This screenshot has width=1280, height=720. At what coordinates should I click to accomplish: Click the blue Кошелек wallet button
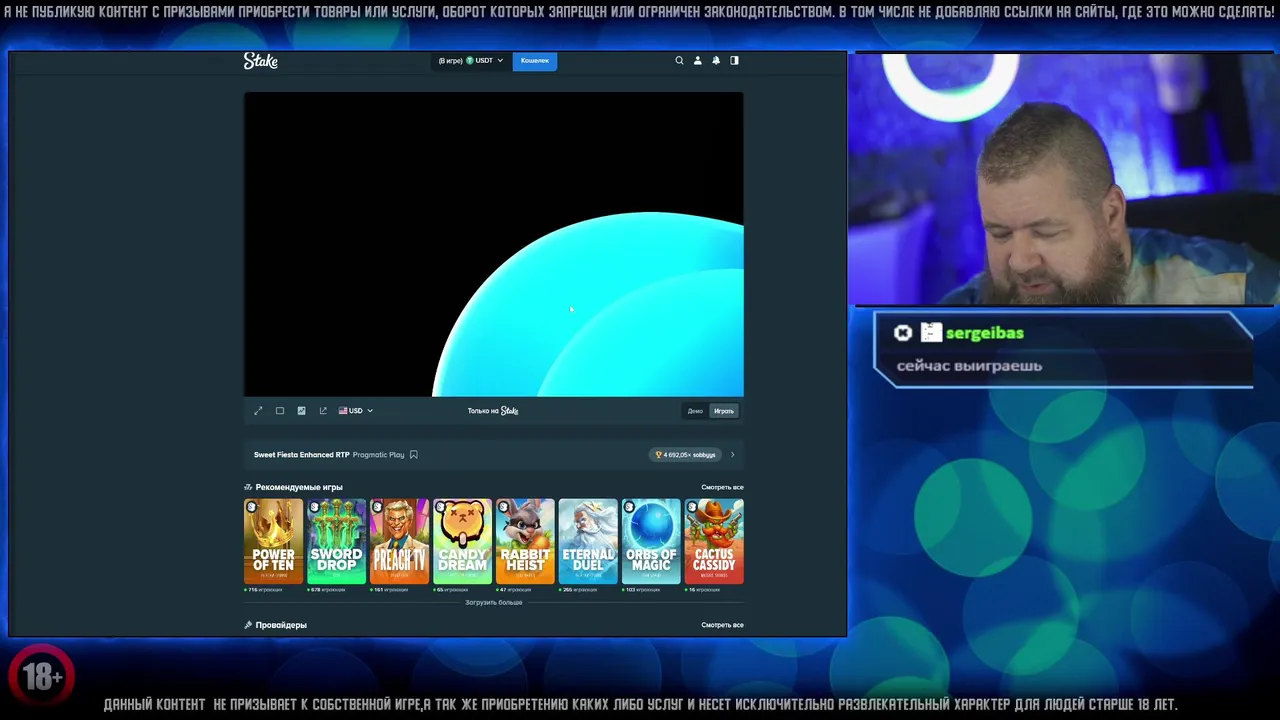535,61
